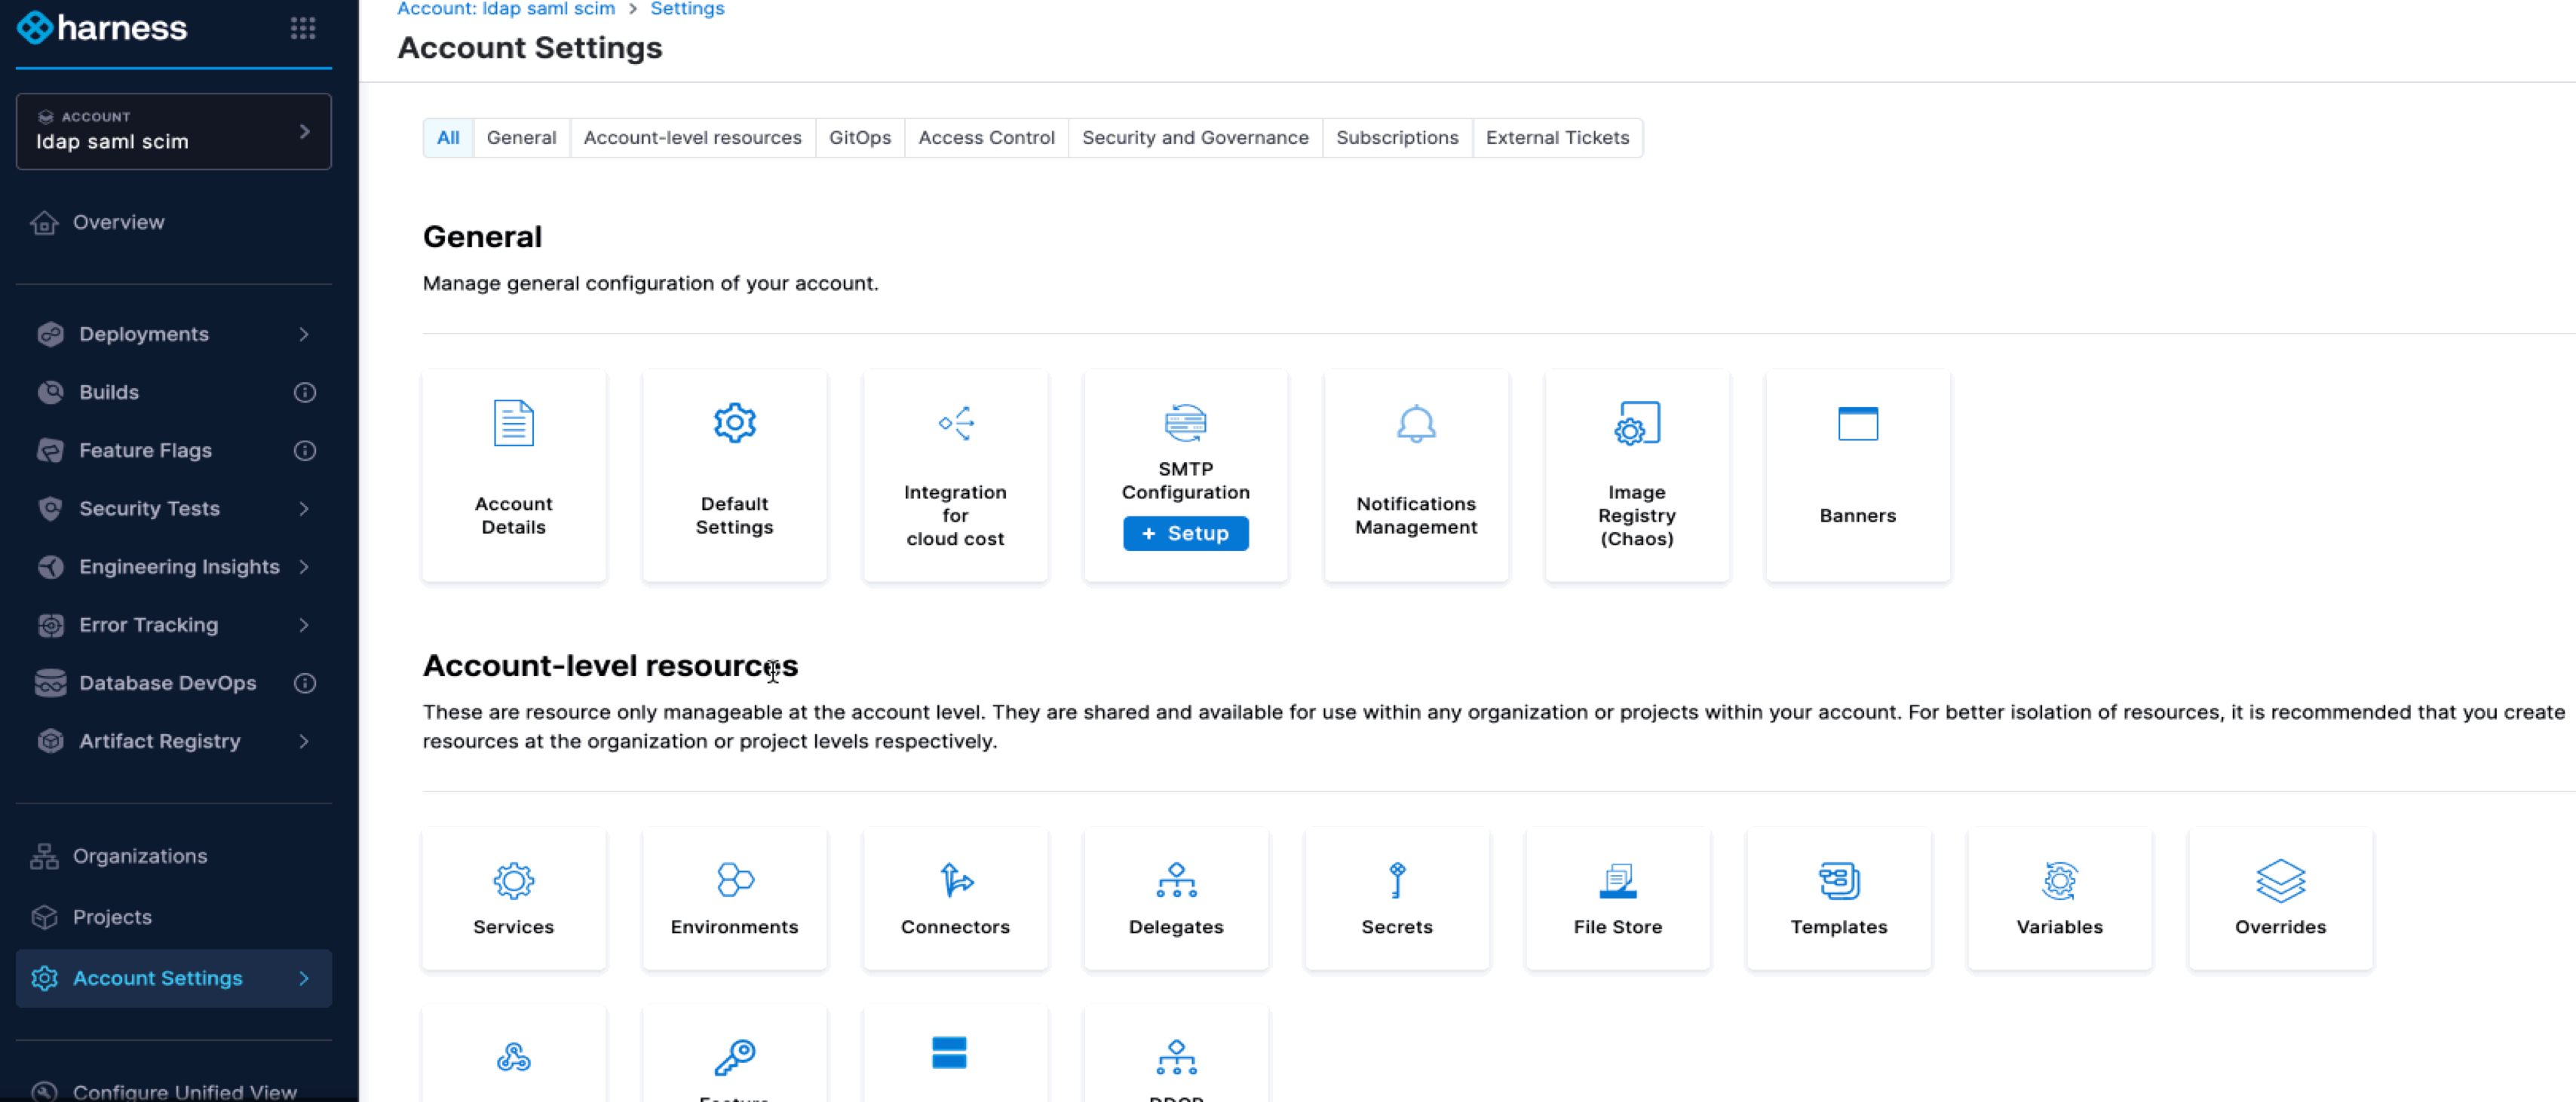This screenshot has width=2576, height=1102.
Task: Switch to the Access Control tab
Action: 986,137
